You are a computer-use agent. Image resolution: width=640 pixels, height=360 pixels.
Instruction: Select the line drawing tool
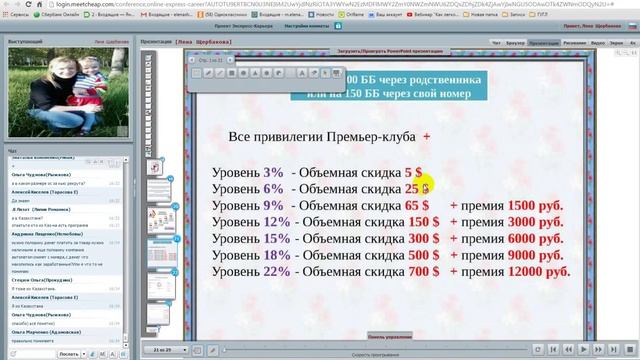[x=220, y=73]
